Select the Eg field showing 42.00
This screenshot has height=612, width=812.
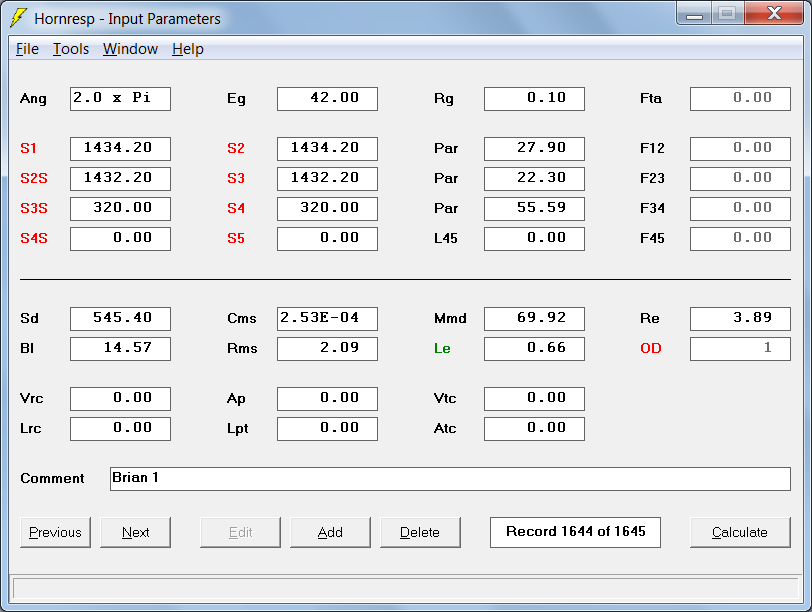coord(327,98)
